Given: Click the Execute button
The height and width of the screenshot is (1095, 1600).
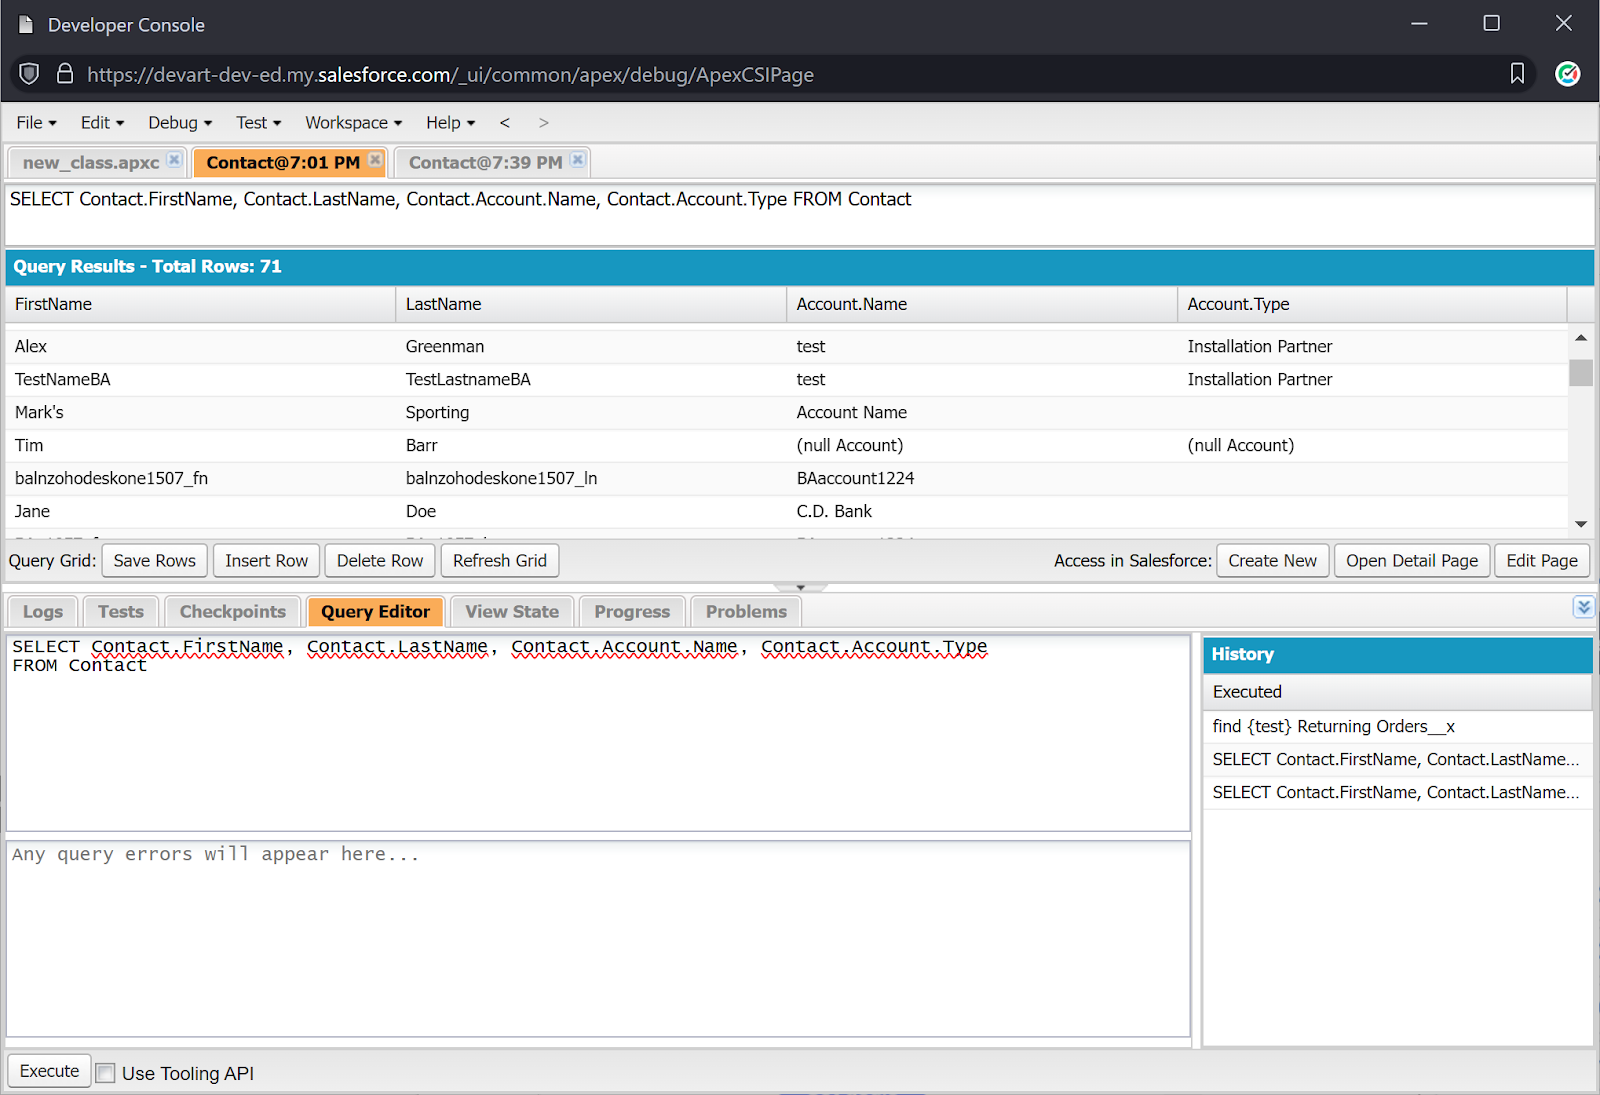Looking at the screenshot, I should click(48, 1070).
